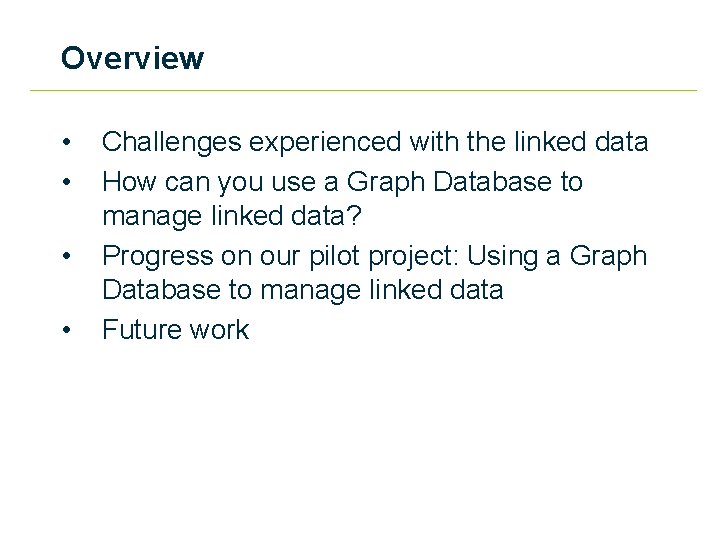This screenshot has width=720, height=540.
Task: Click the word experienced in the first bullet
Action: click(325, 142)
